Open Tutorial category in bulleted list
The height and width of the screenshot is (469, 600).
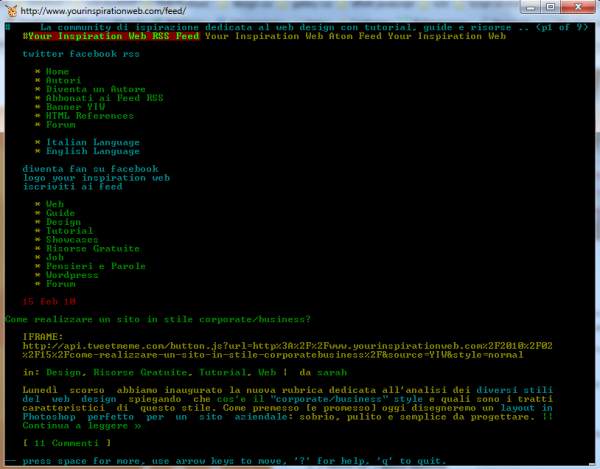70,231
